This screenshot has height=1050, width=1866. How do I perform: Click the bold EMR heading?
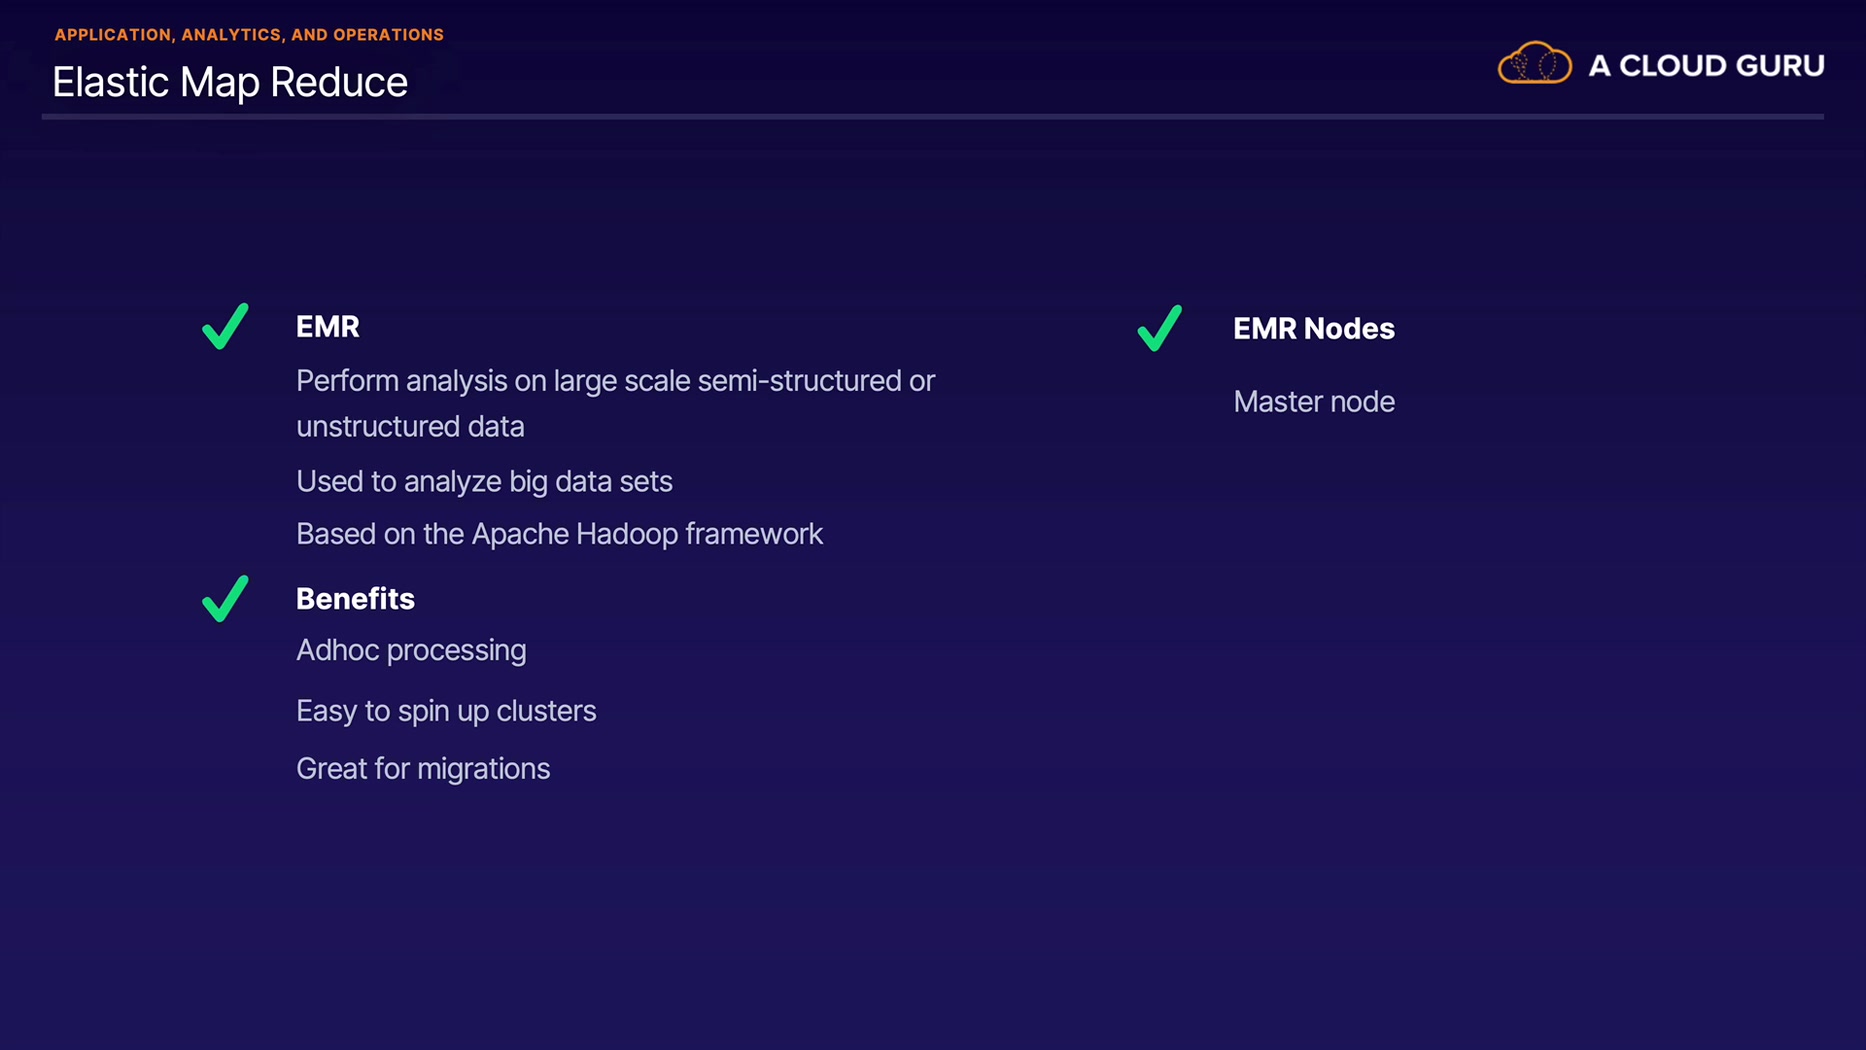(328, 327)
